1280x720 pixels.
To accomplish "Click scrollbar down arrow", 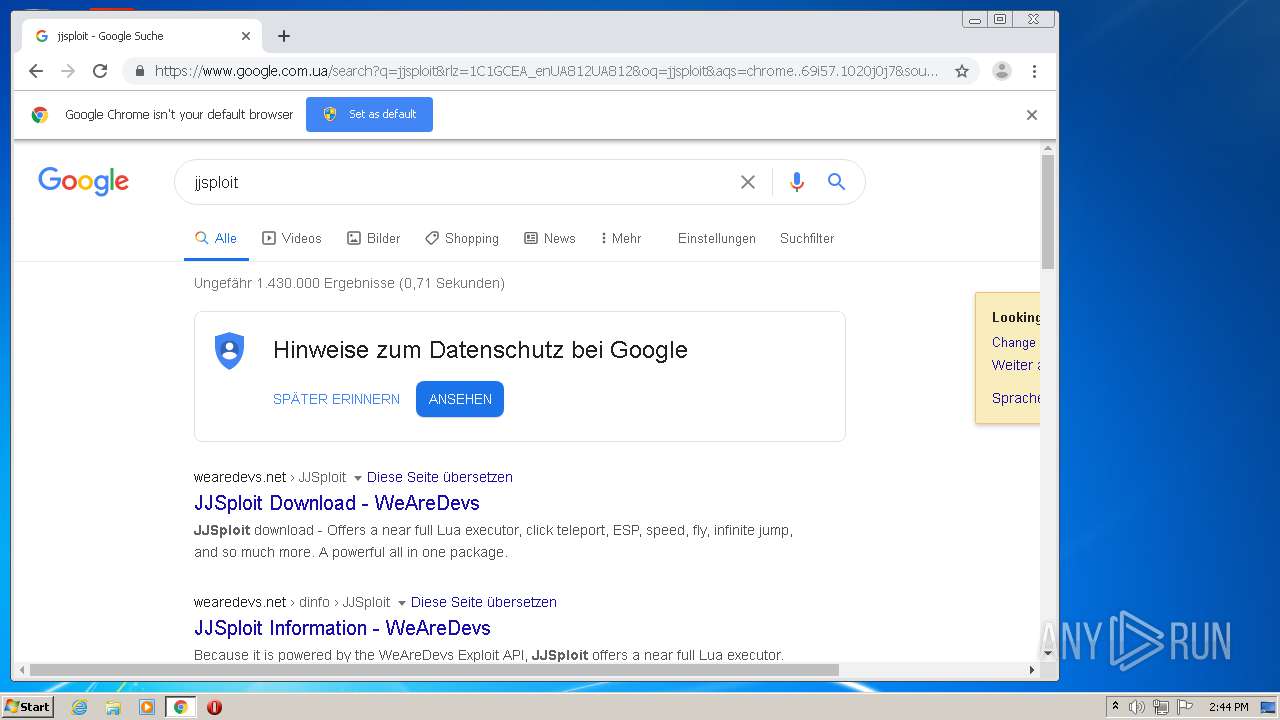I will point(1048,654).
